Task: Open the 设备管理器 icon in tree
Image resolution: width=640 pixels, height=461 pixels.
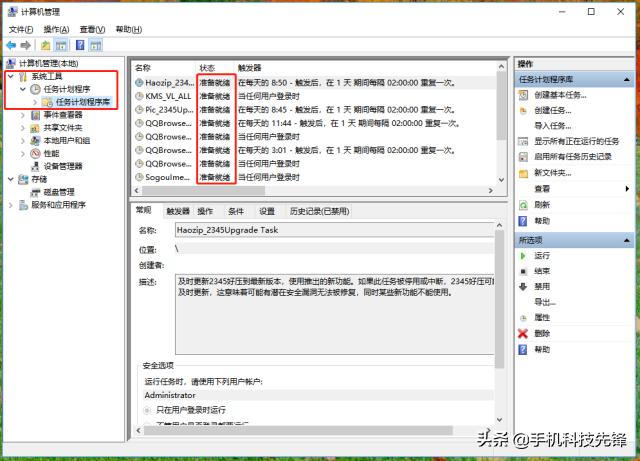Action: [36, 166]
